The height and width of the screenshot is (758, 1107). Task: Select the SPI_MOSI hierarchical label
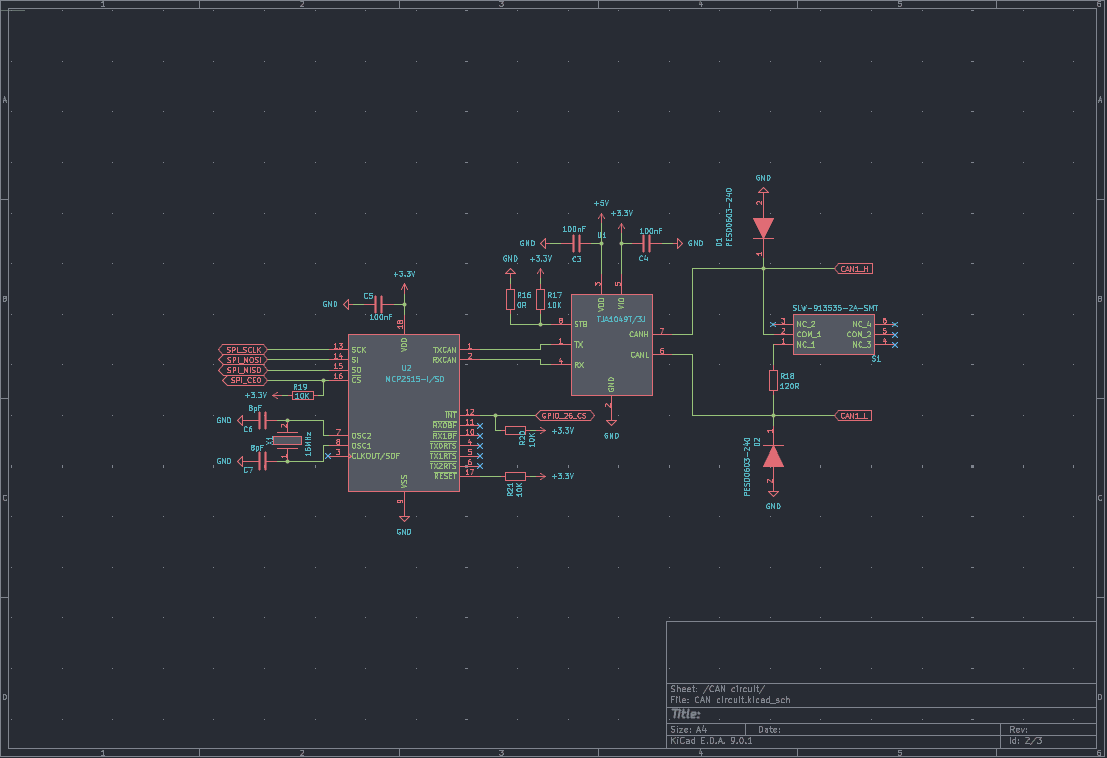pyautogui.click(x=243, y=360)
